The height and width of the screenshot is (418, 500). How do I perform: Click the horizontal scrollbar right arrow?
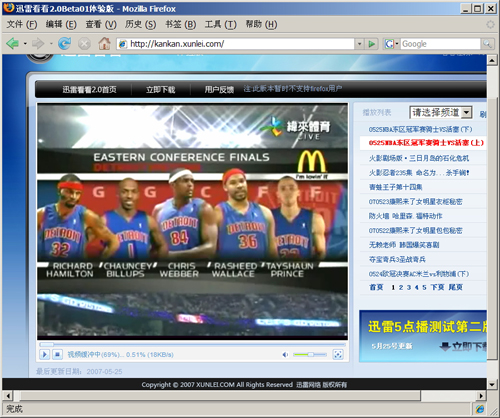[480, 396]
